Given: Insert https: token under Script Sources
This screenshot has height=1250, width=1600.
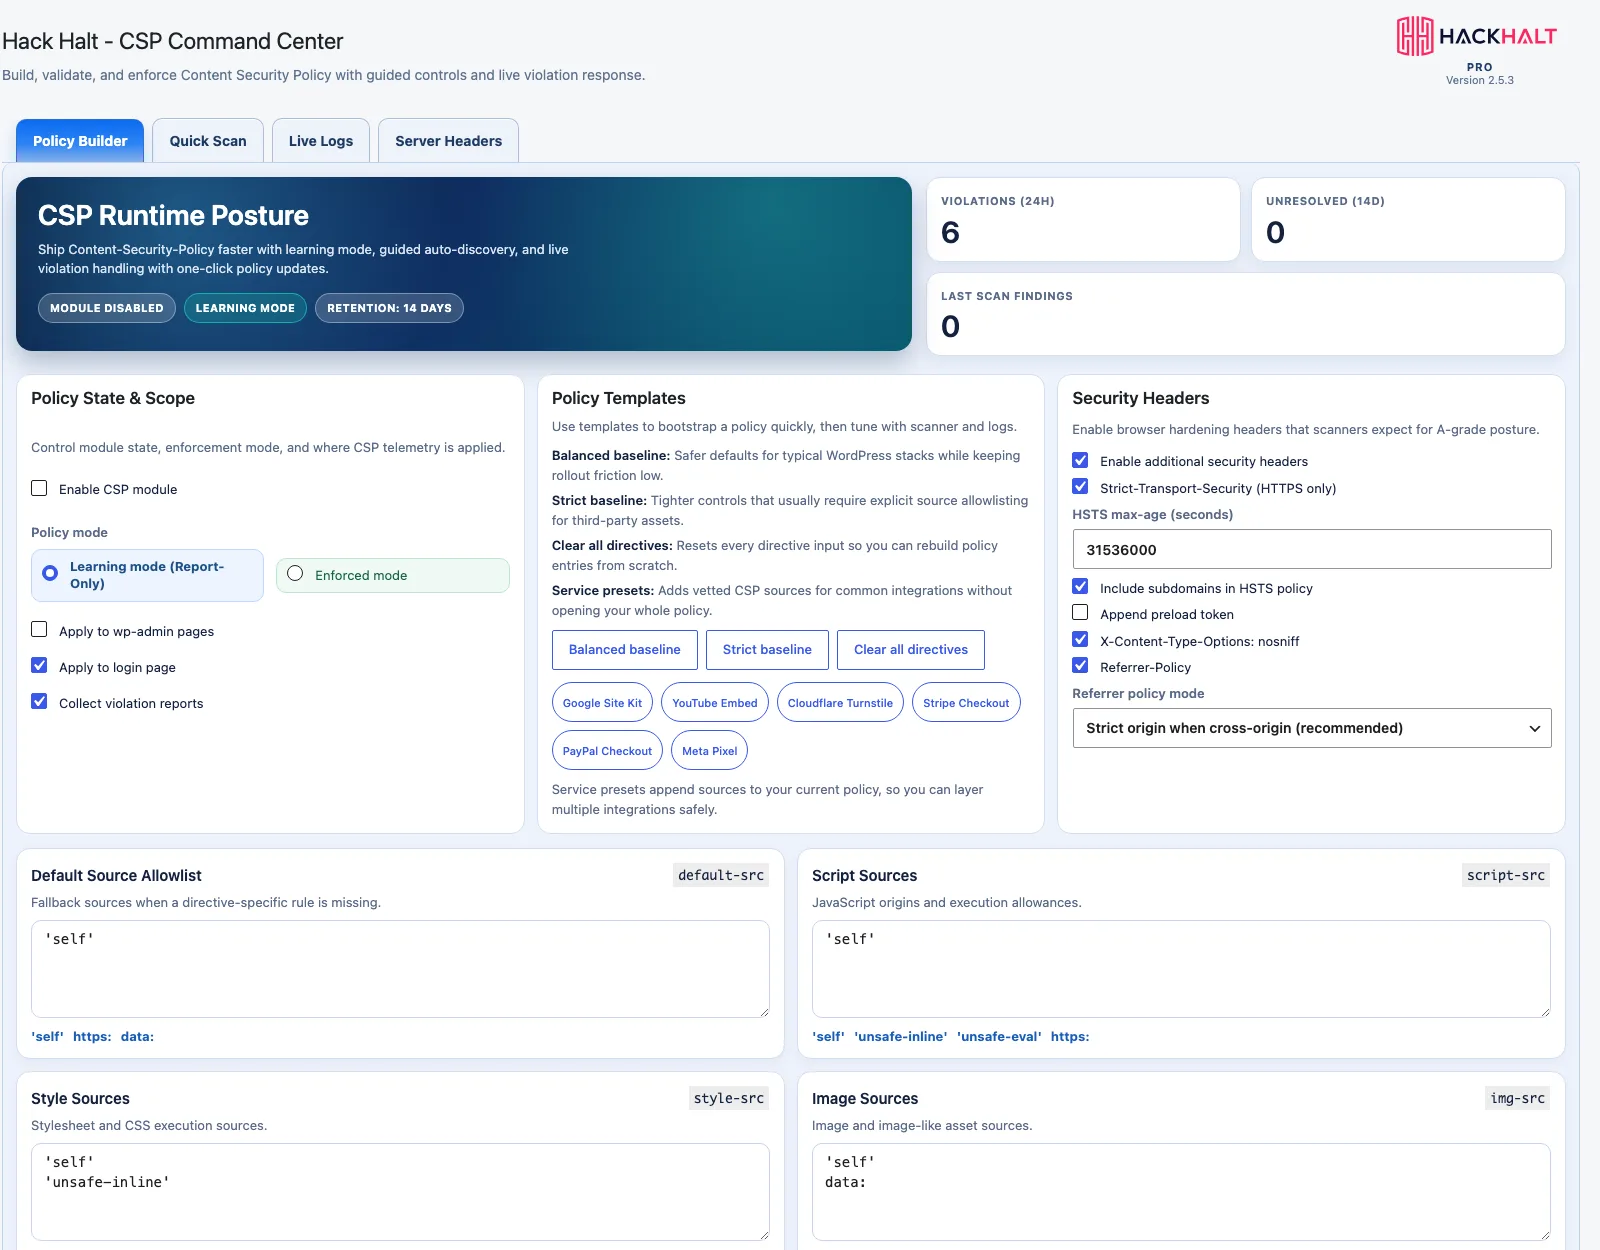Looking at the screenshot, I should pos(1070,1037).
